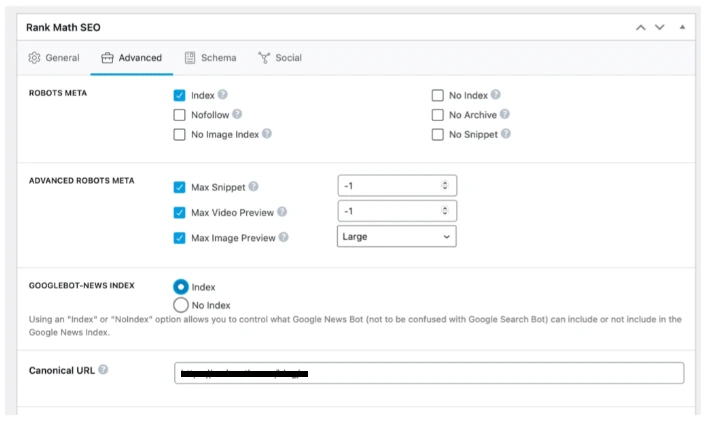This screenshot has width=708, height=425.
Task: Enable the No Image Index checkbox
Action: [179, 135]
